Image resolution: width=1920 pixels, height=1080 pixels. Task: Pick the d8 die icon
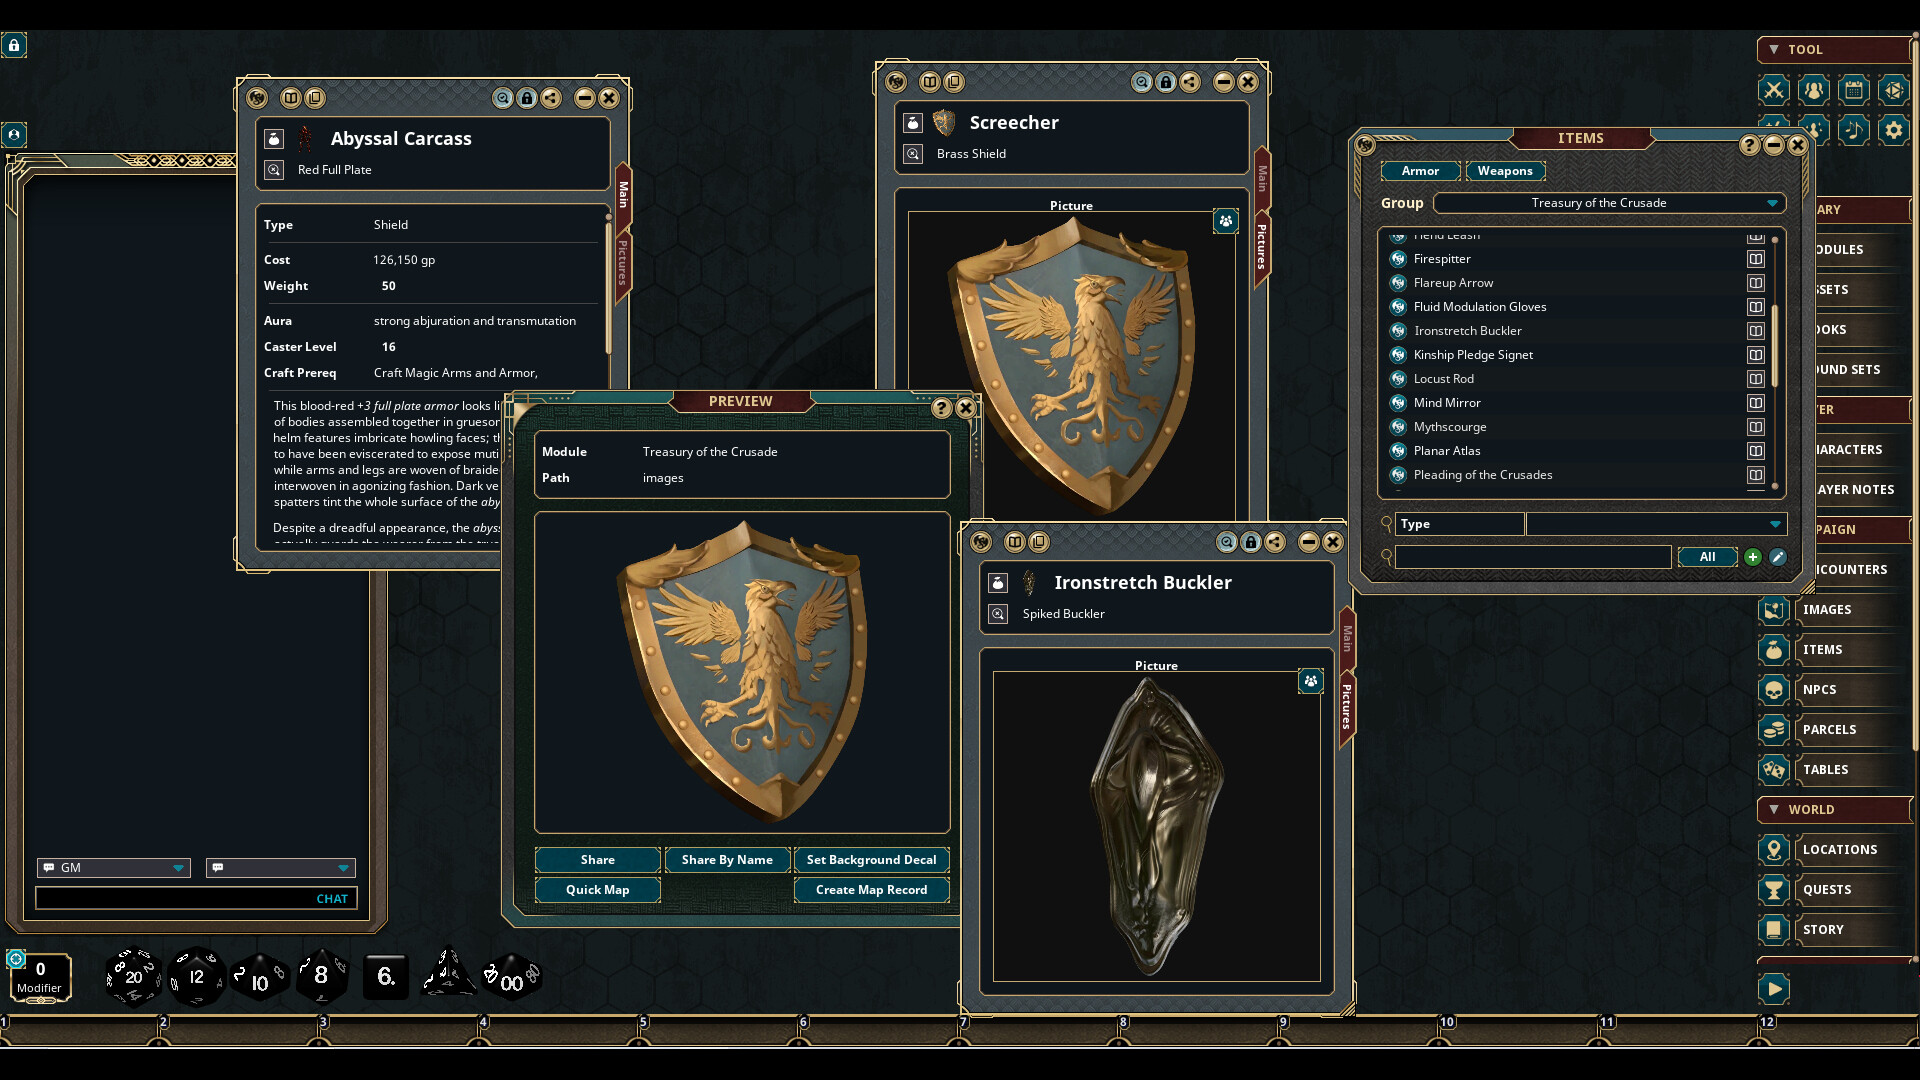321,975
